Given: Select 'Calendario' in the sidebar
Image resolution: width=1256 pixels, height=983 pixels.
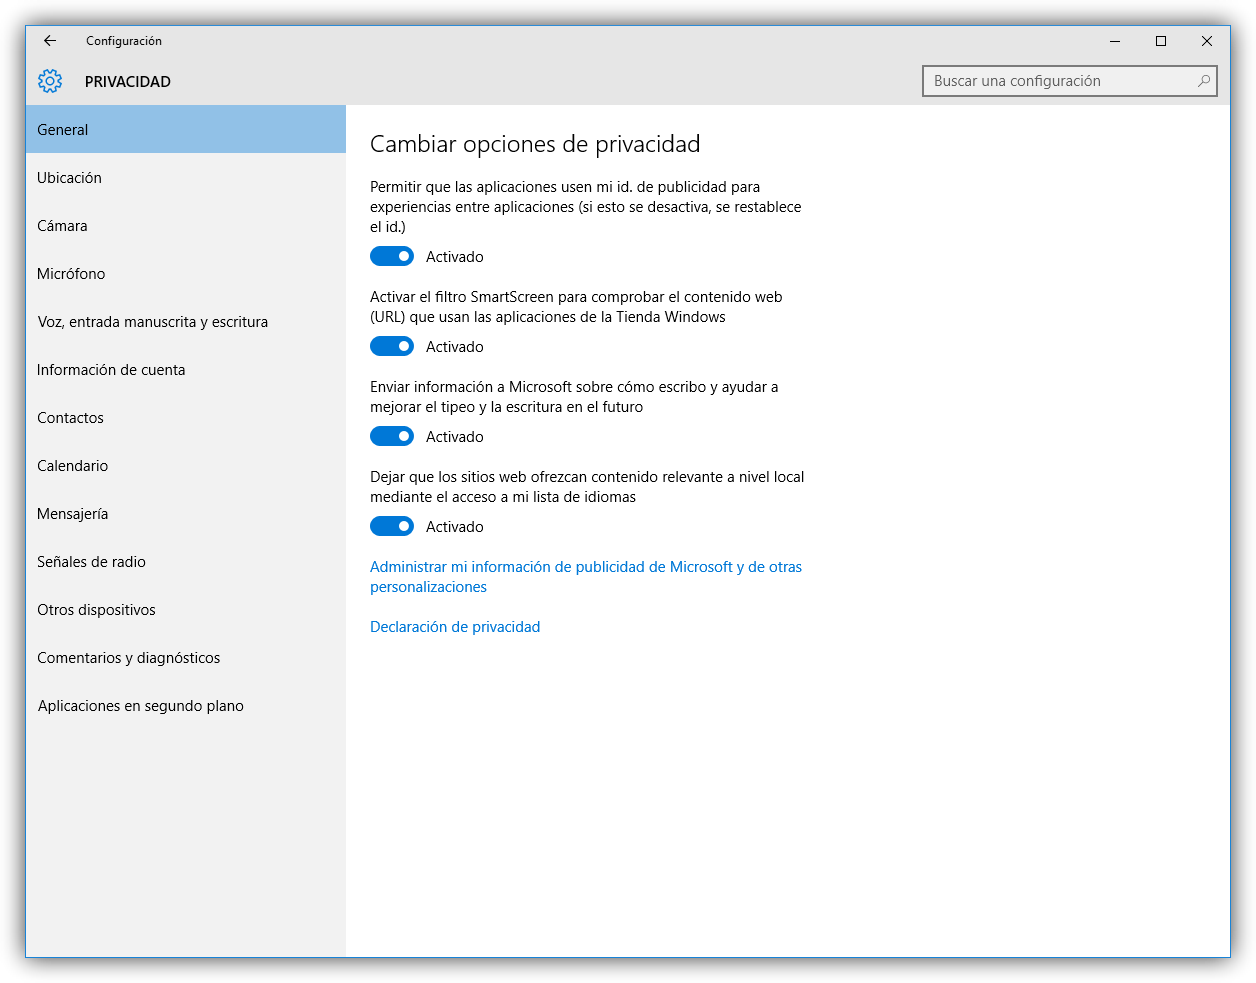Looking at the screenshot, I should tap(72, 465).
